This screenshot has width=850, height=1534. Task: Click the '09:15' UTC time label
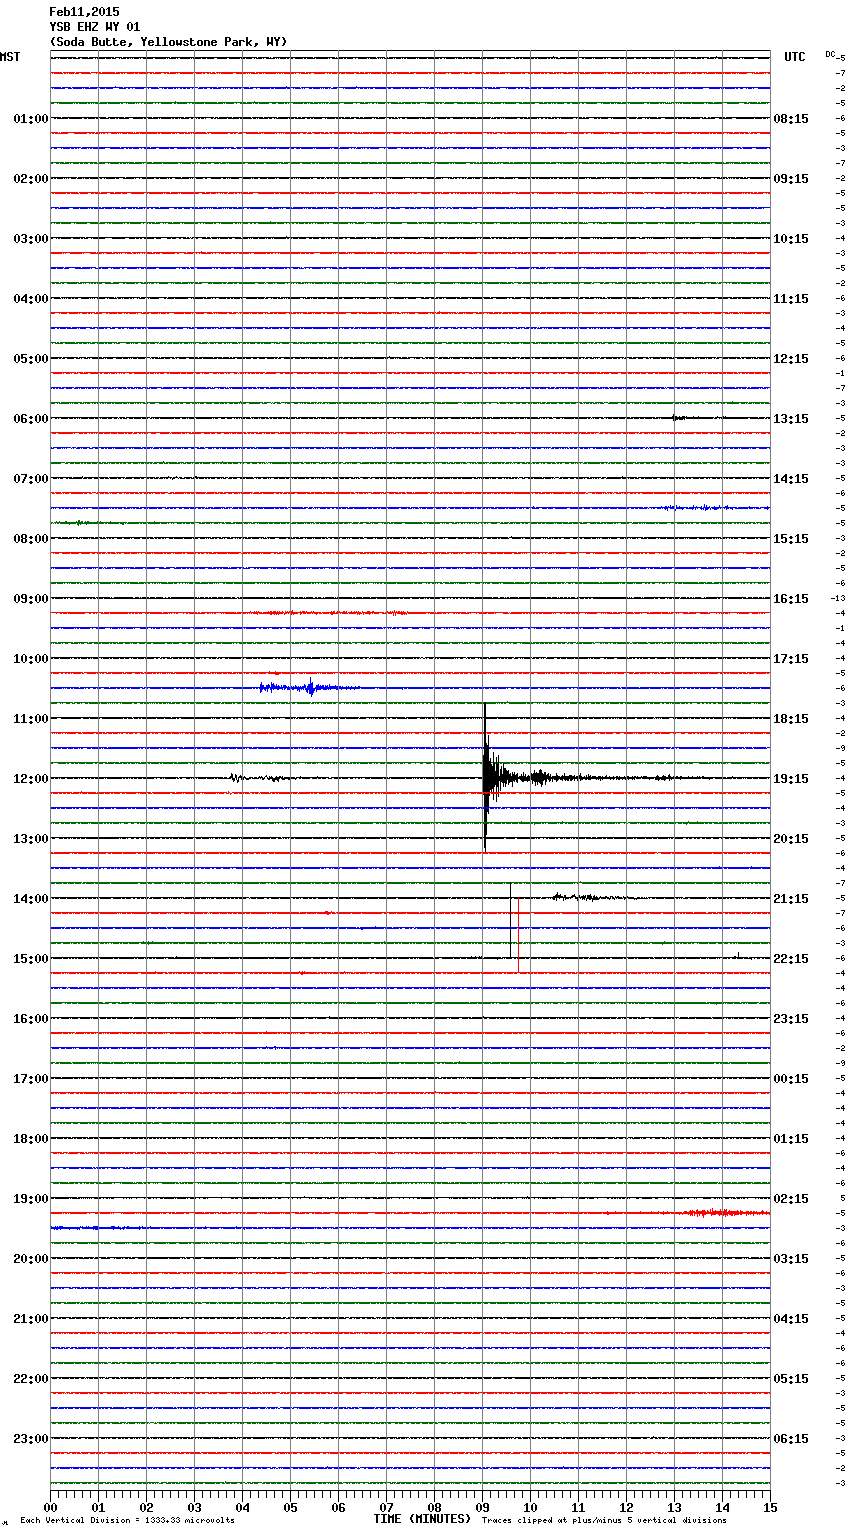[x=791, y=179]
